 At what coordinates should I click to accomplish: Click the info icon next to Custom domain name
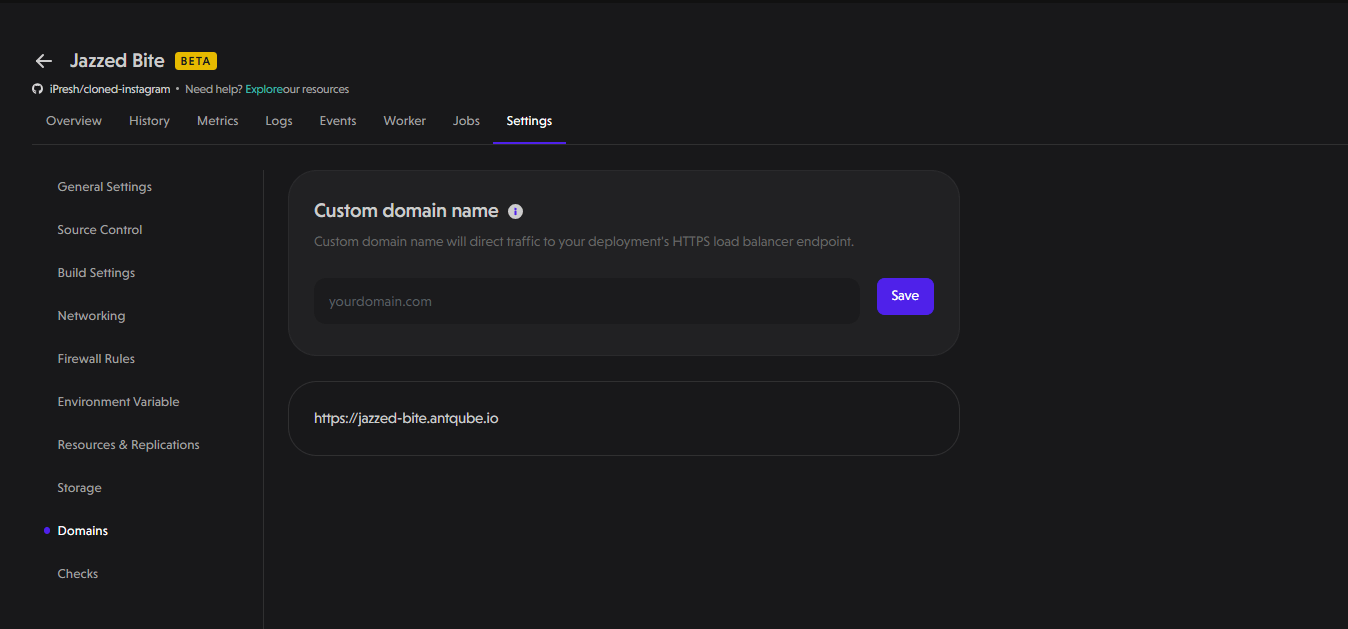[515, 211]
